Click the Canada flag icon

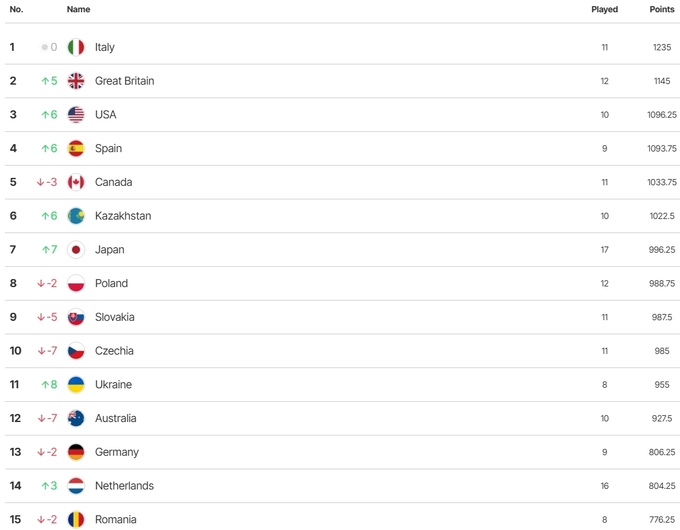coord(76,182)
